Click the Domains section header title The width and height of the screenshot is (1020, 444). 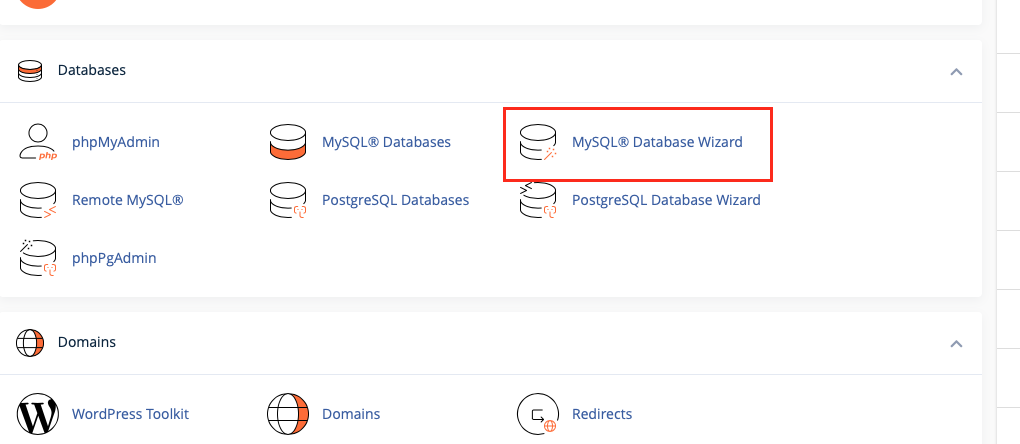point(87,341)
